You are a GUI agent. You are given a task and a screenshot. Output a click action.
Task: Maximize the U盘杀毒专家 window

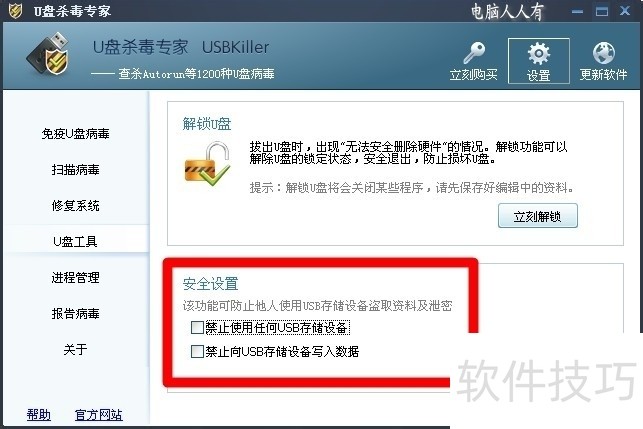click(x=602, y=11)
